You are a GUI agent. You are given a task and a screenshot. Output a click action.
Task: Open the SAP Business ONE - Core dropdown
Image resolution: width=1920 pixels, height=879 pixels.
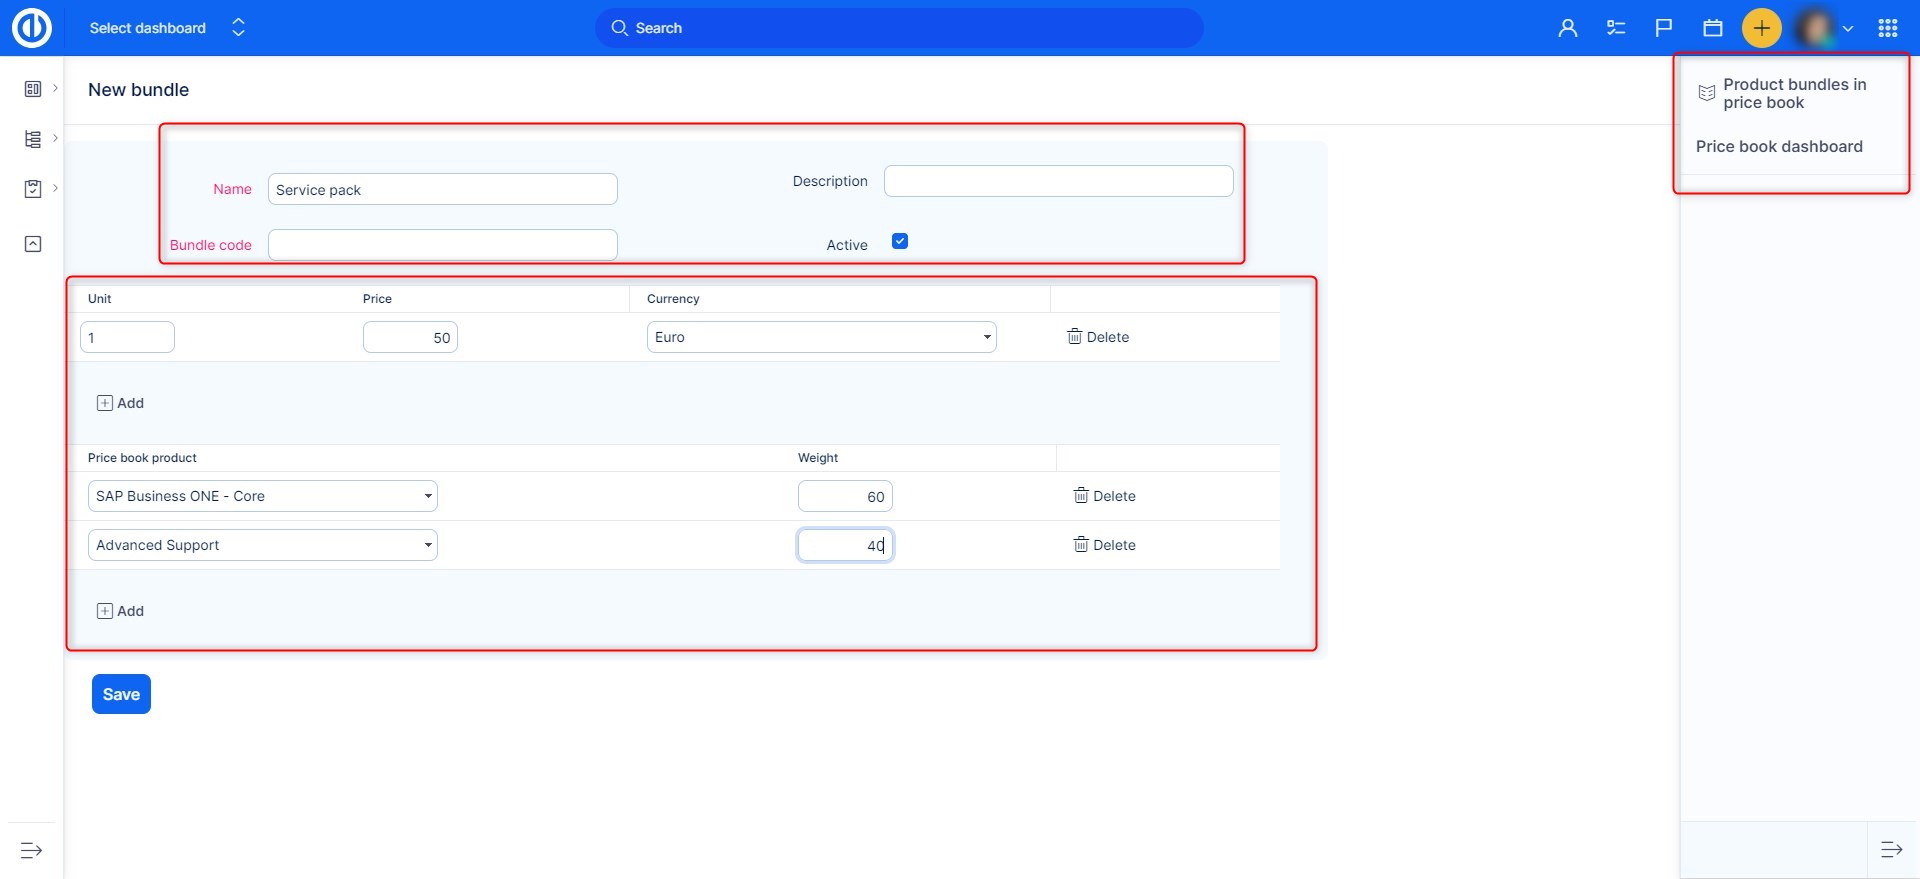tap(262, 496)
